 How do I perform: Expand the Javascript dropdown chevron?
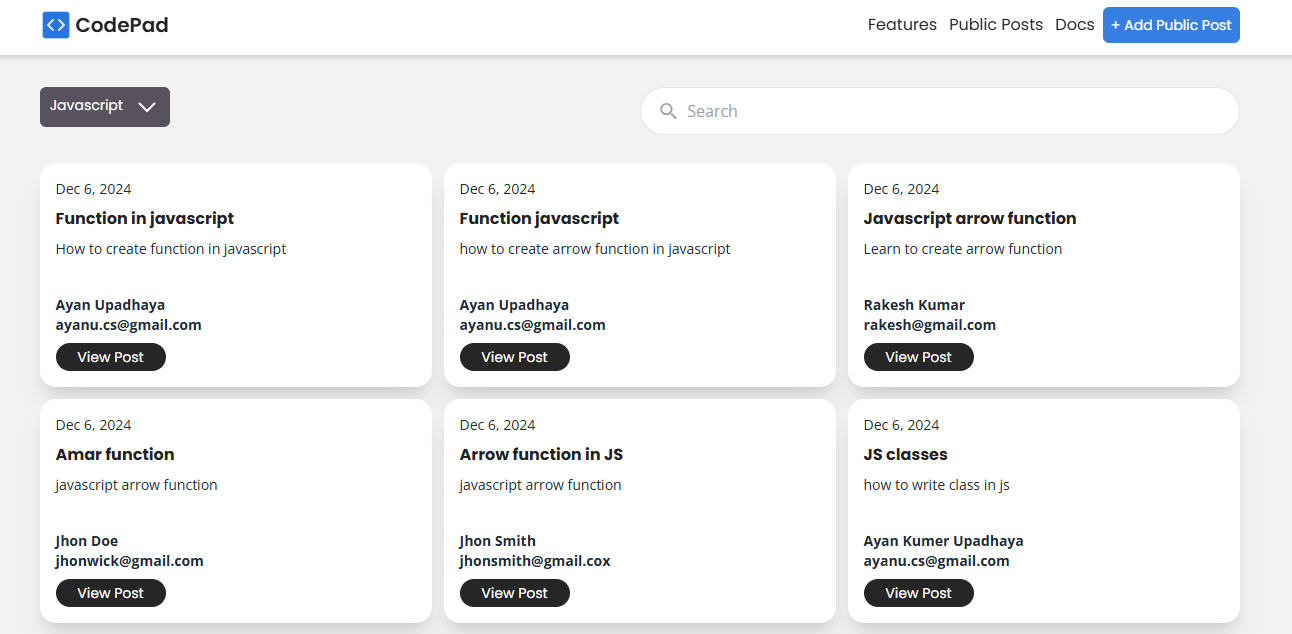[147, 107]
